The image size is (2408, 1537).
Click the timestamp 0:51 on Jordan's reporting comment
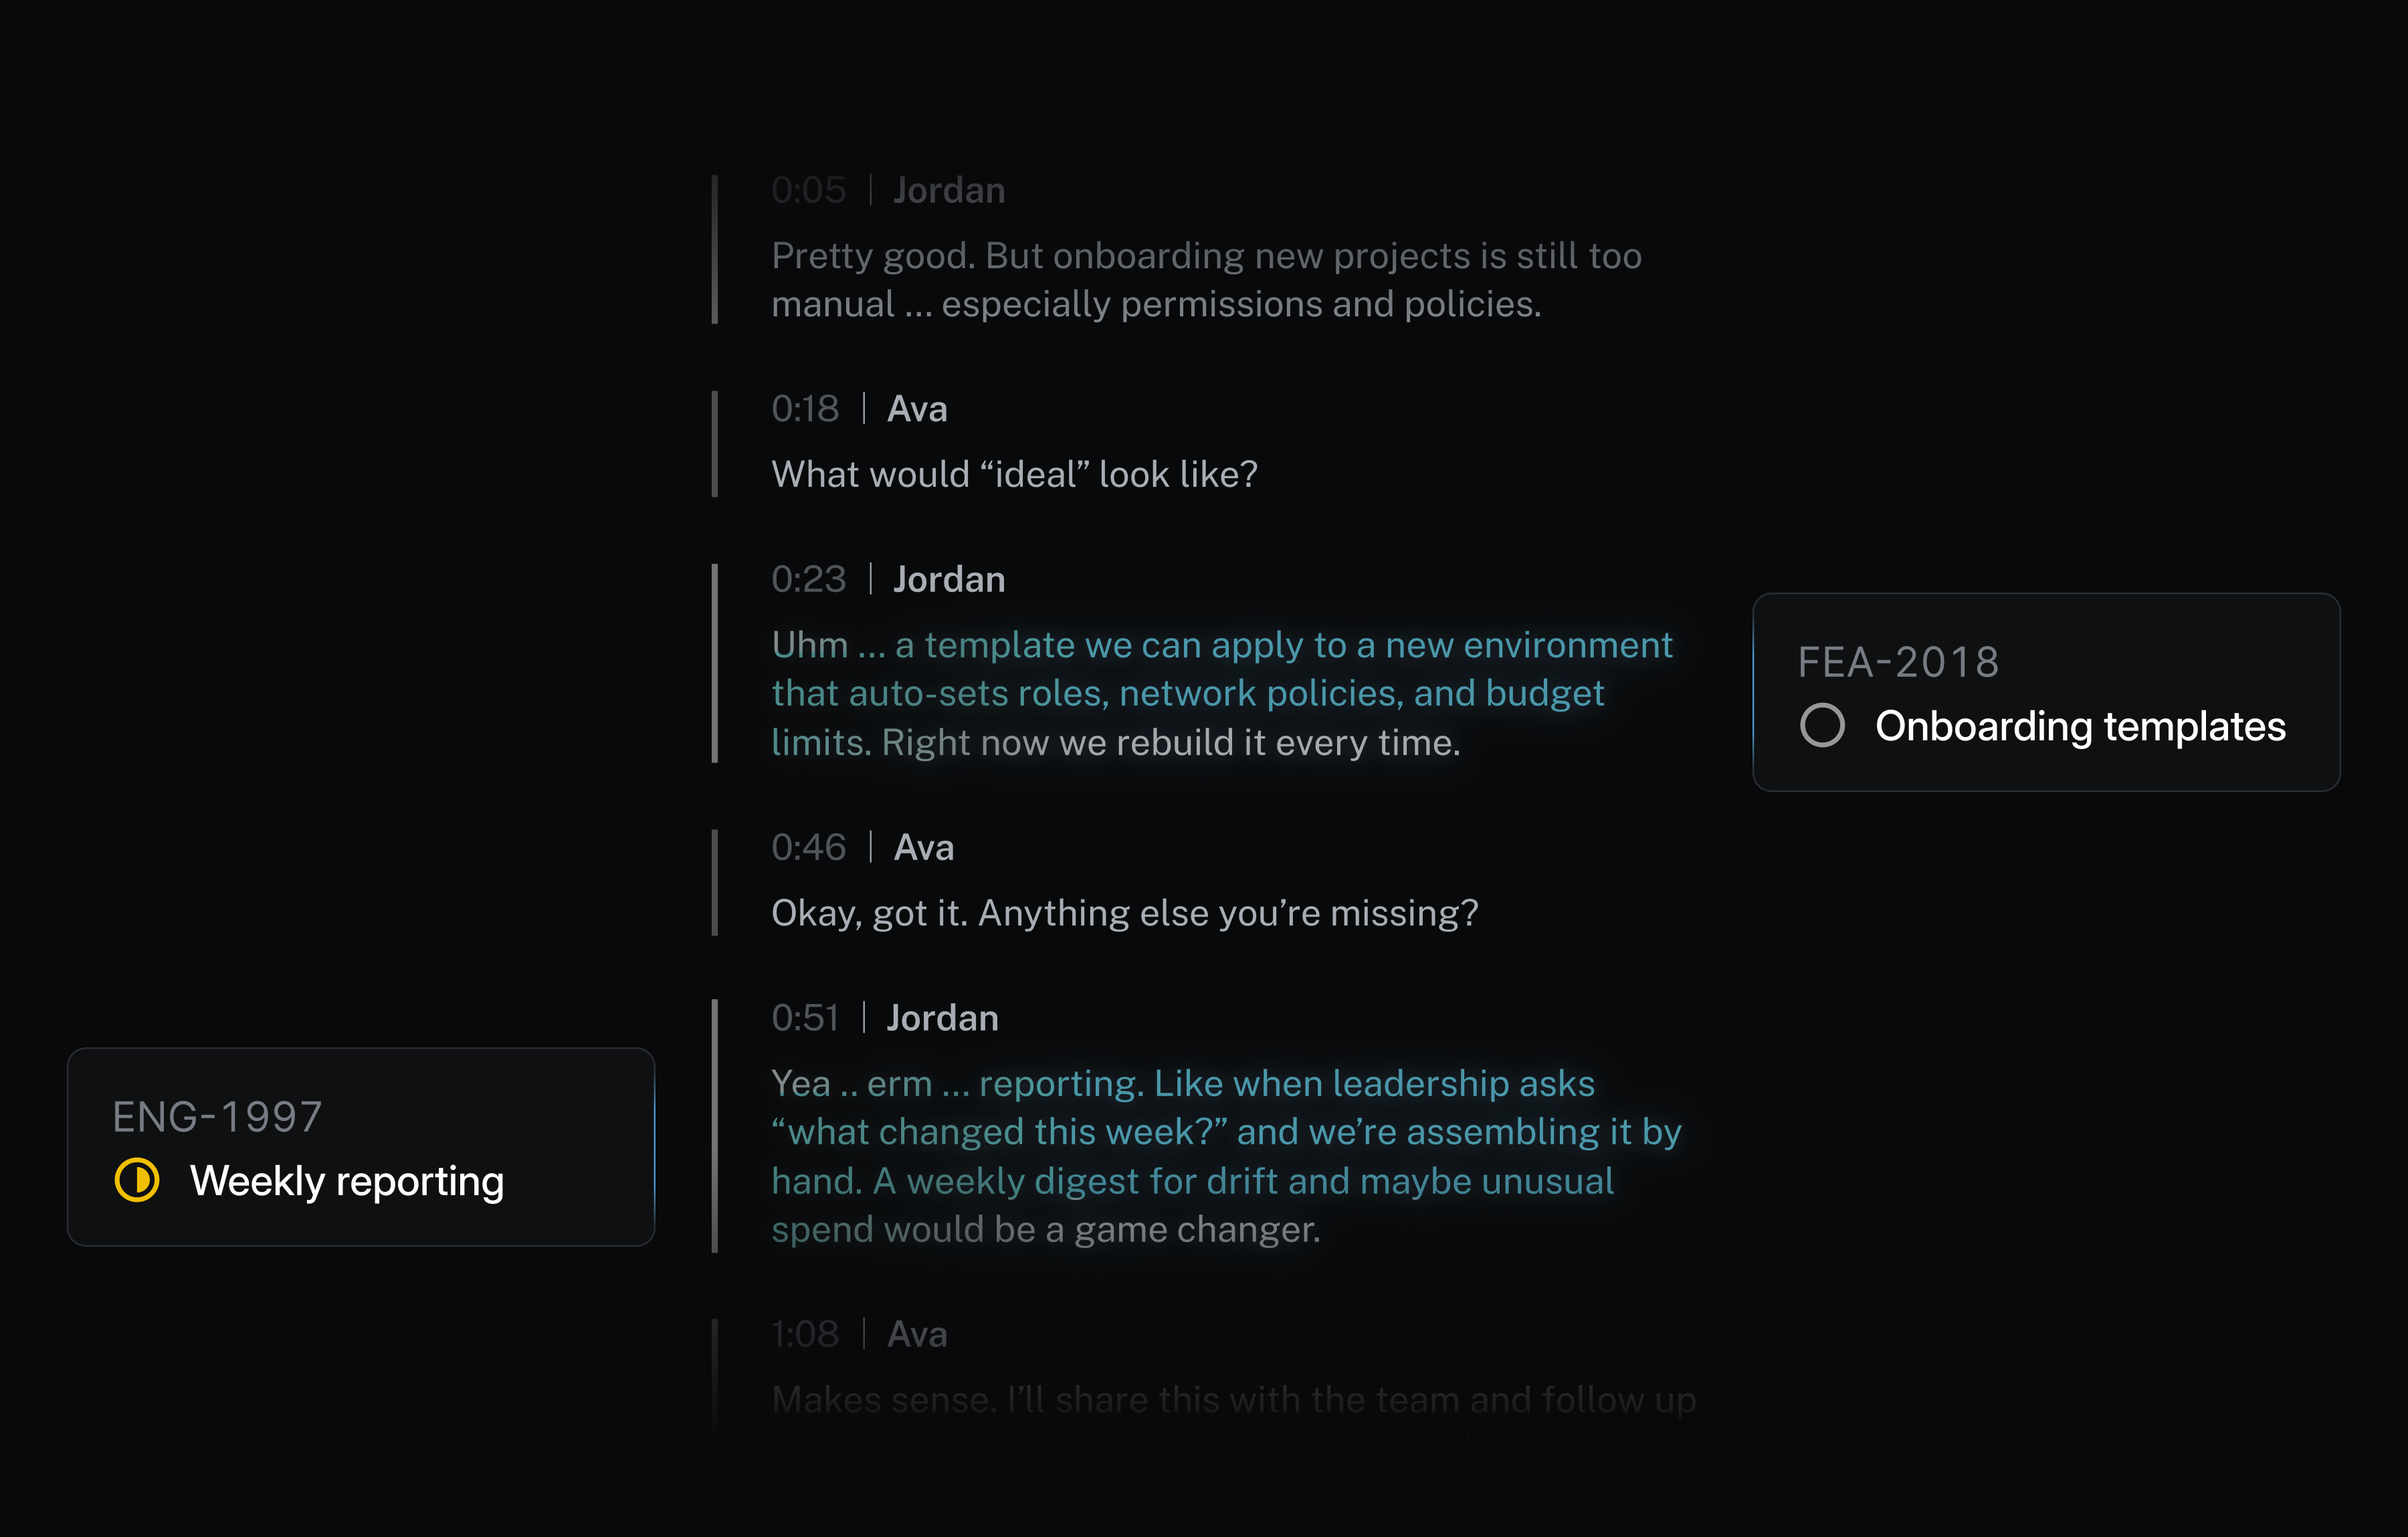coord(805,1018)
